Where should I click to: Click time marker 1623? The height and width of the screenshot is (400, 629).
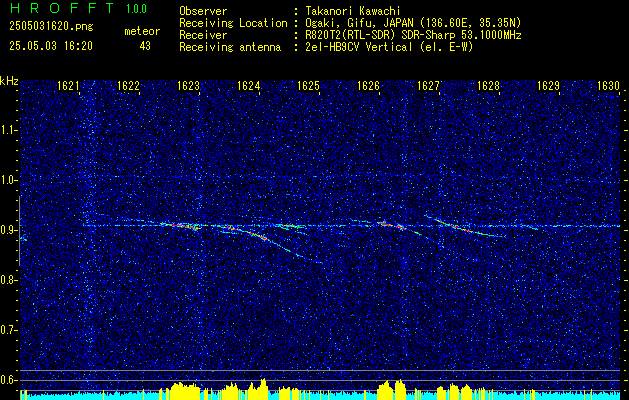(x=188, y=86)
